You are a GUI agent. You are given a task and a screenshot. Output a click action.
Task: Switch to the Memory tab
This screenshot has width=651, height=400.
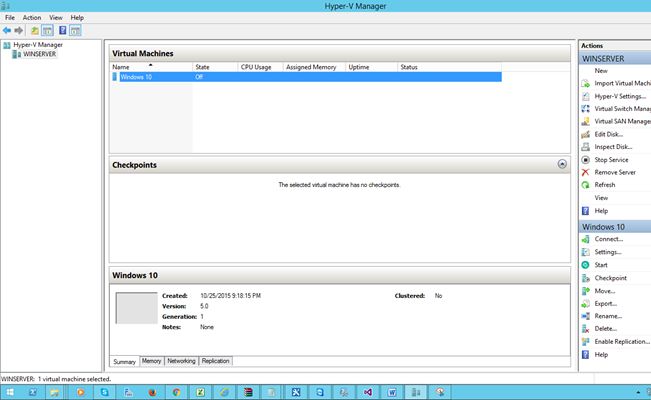152,361
